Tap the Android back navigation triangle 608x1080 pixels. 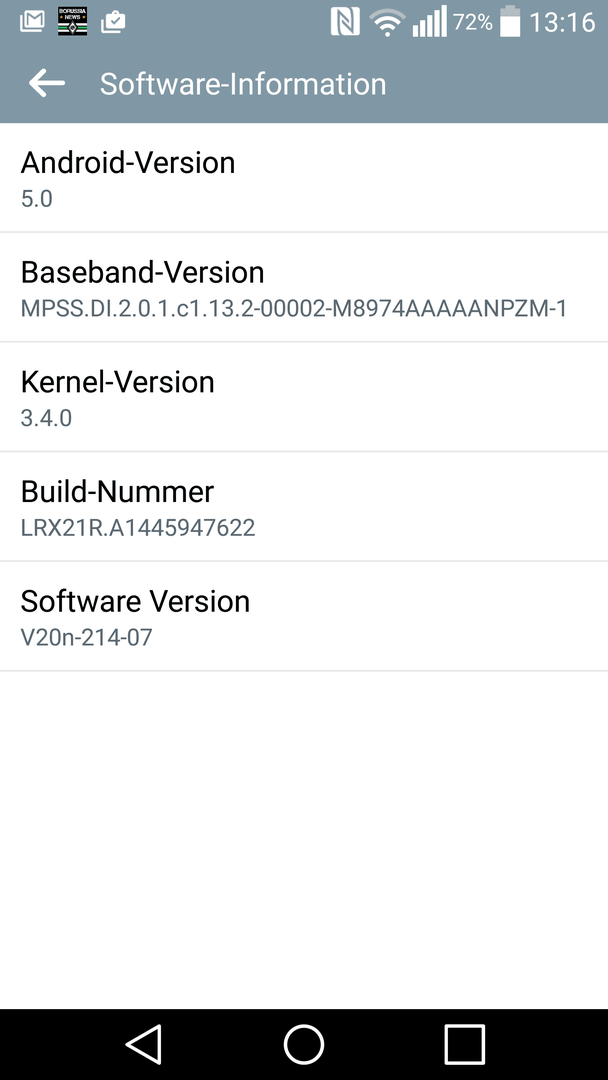pos(144,1044)
